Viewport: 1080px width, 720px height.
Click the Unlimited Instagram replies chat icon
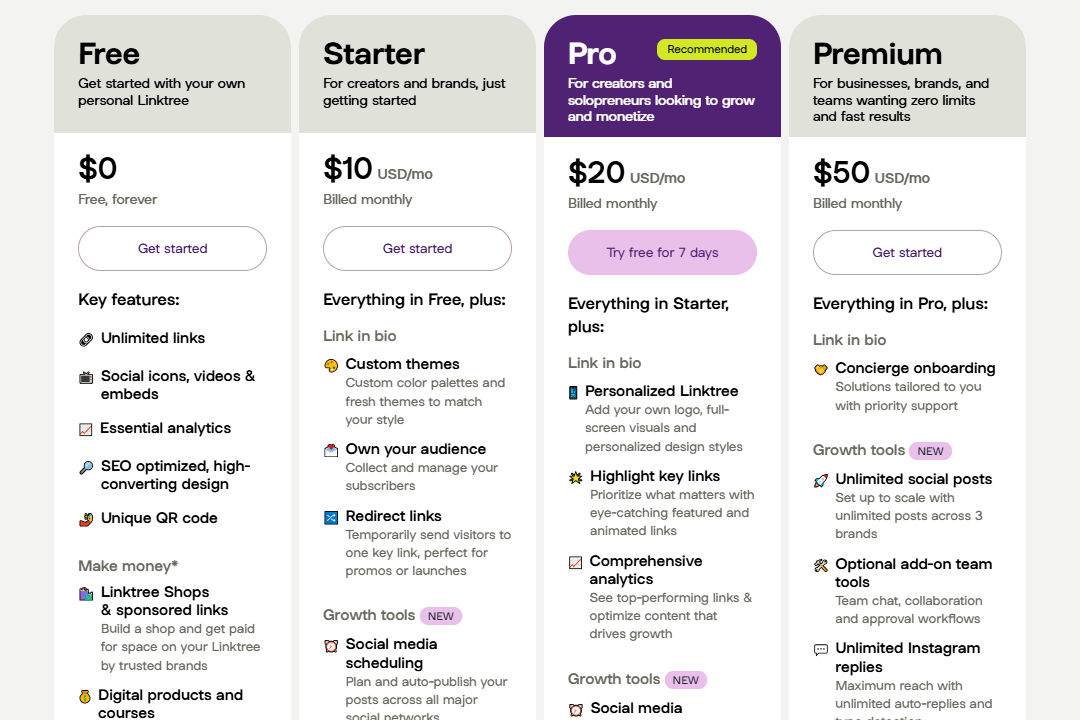click(x=821, y=649)
